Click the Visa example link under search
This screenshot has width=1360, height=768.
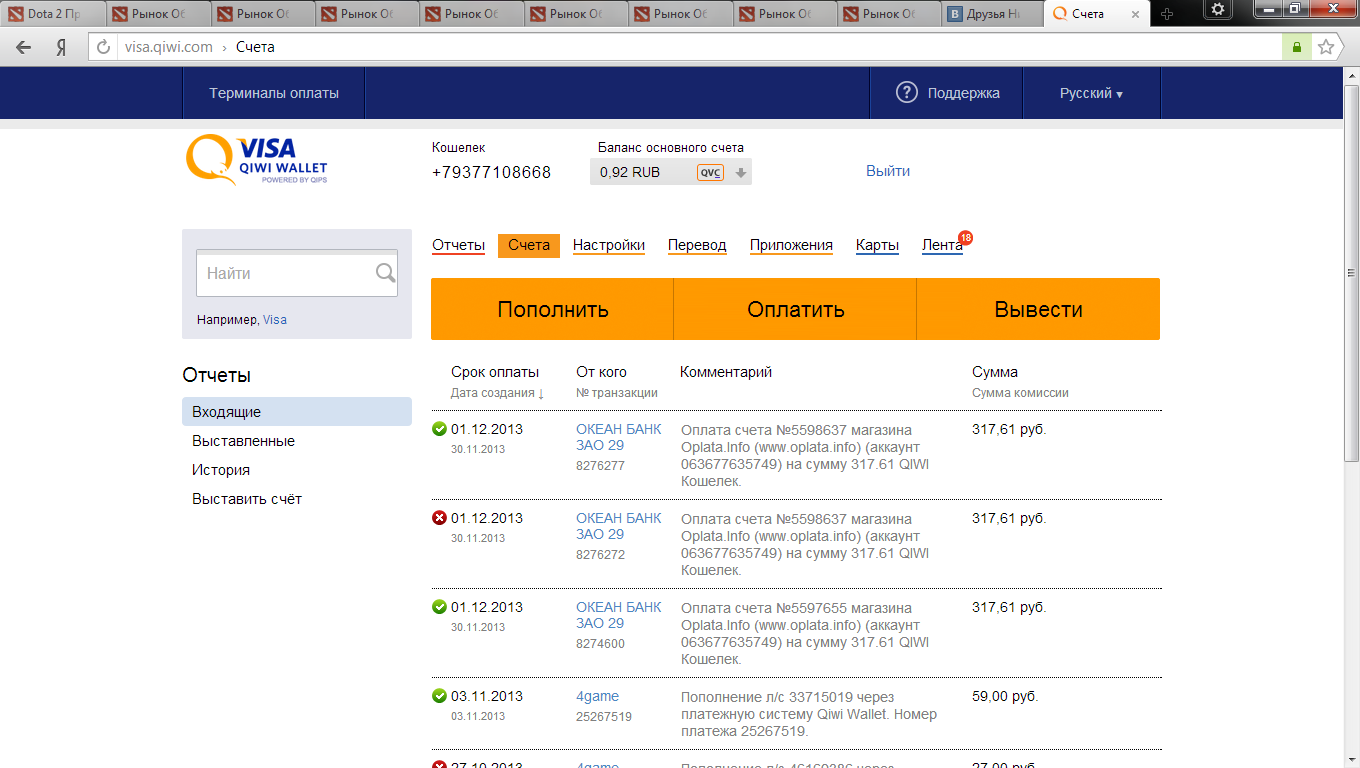click(x=275, y=320)
